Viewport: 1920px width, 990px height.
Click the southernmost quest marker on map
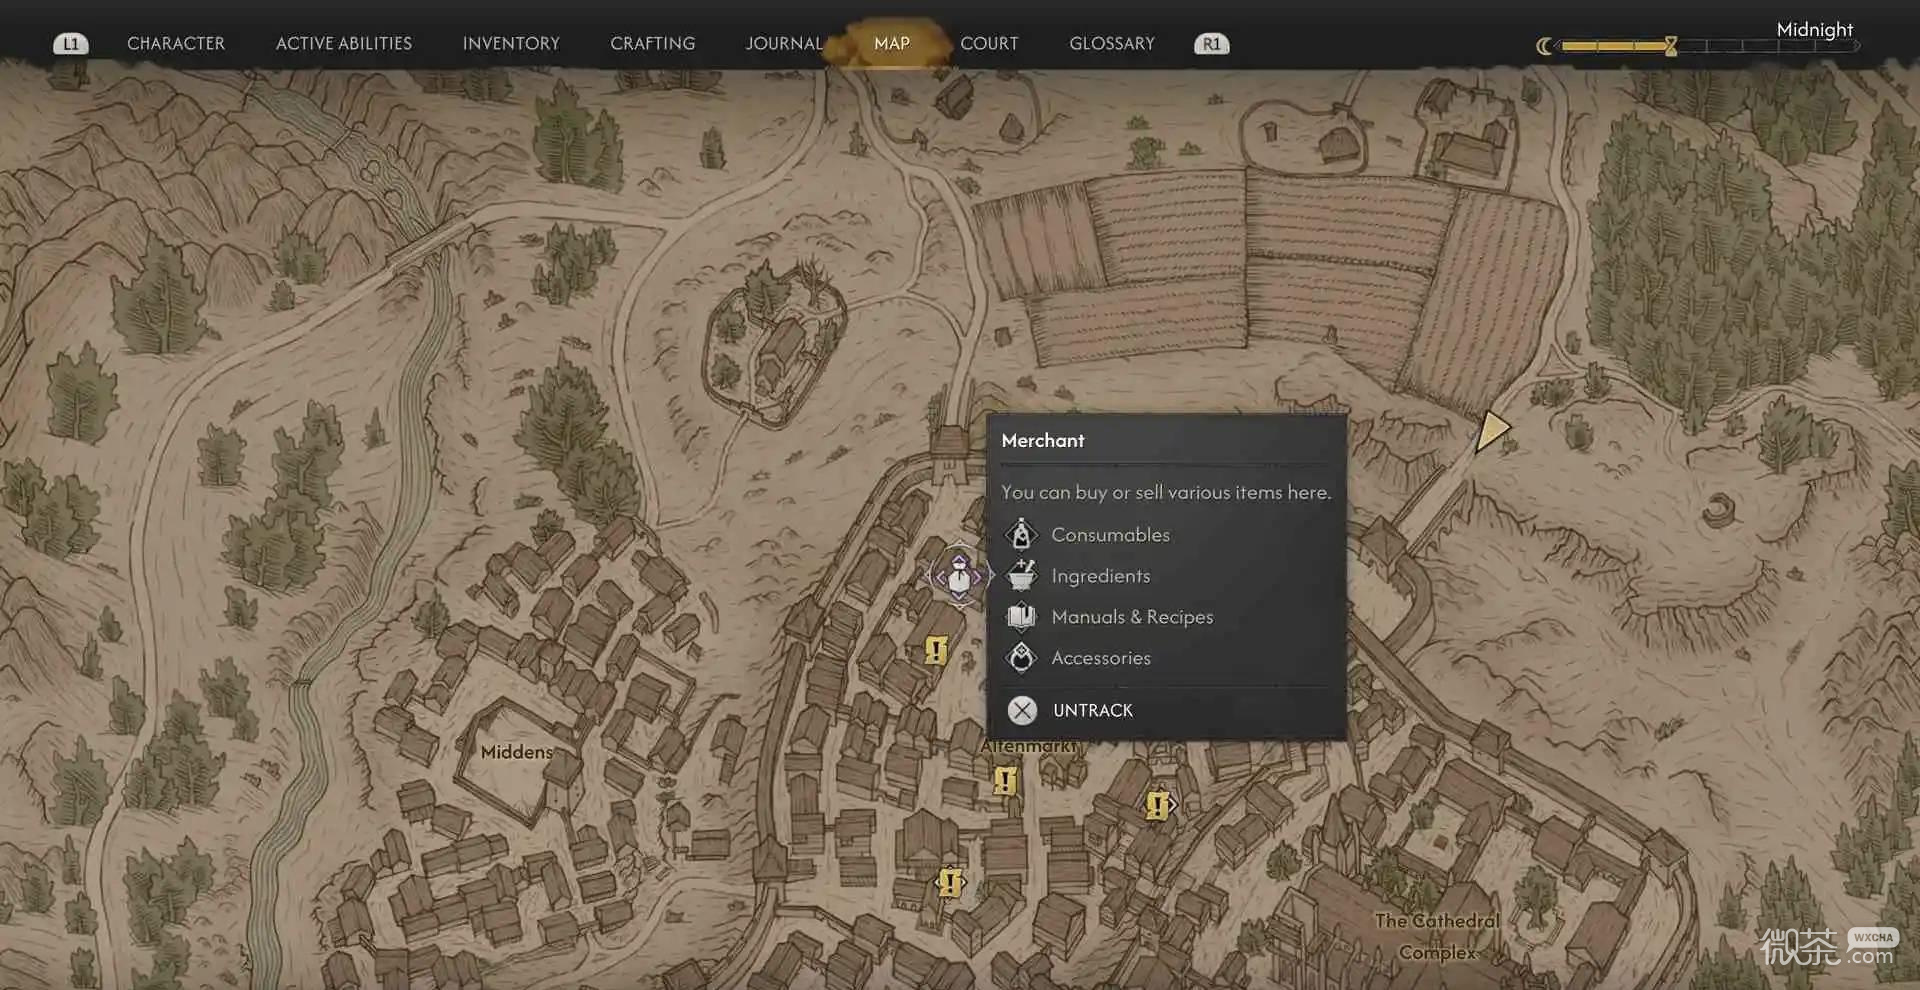pos(950,882)
